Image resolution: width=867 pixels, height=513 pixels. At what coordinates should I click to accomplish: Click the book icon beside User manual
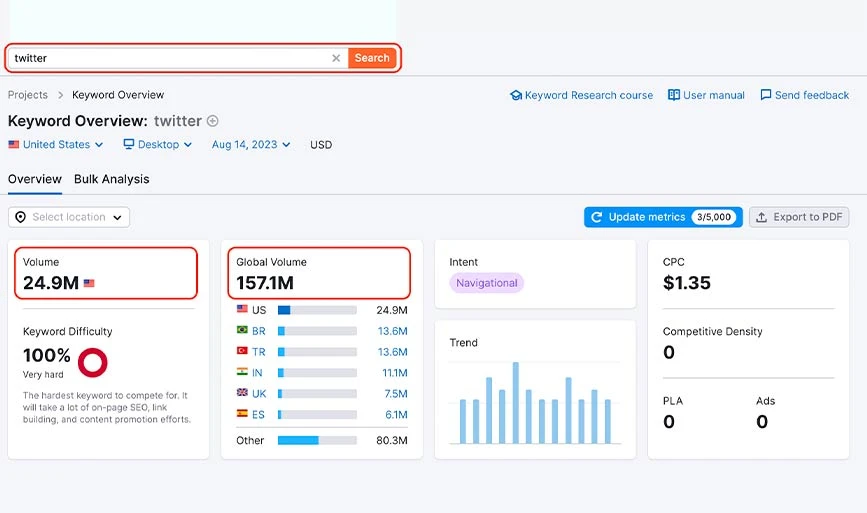tap(674, 95)
